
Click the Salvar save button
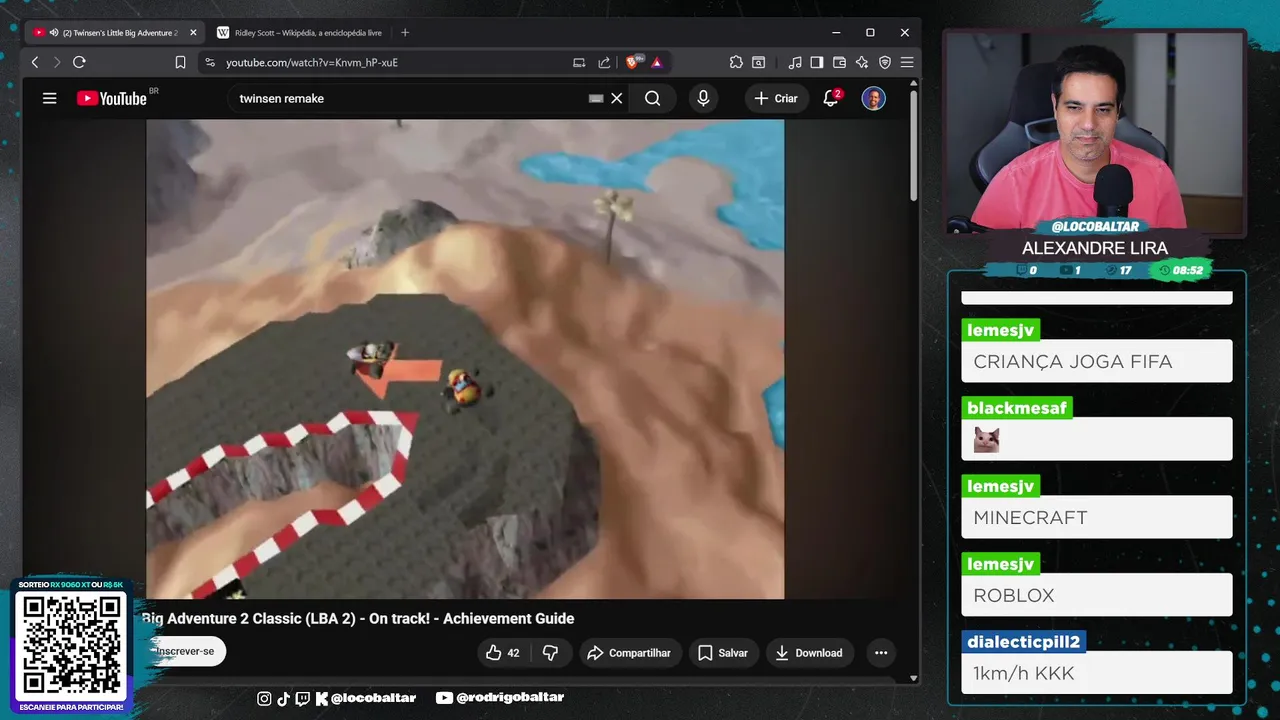723,653
